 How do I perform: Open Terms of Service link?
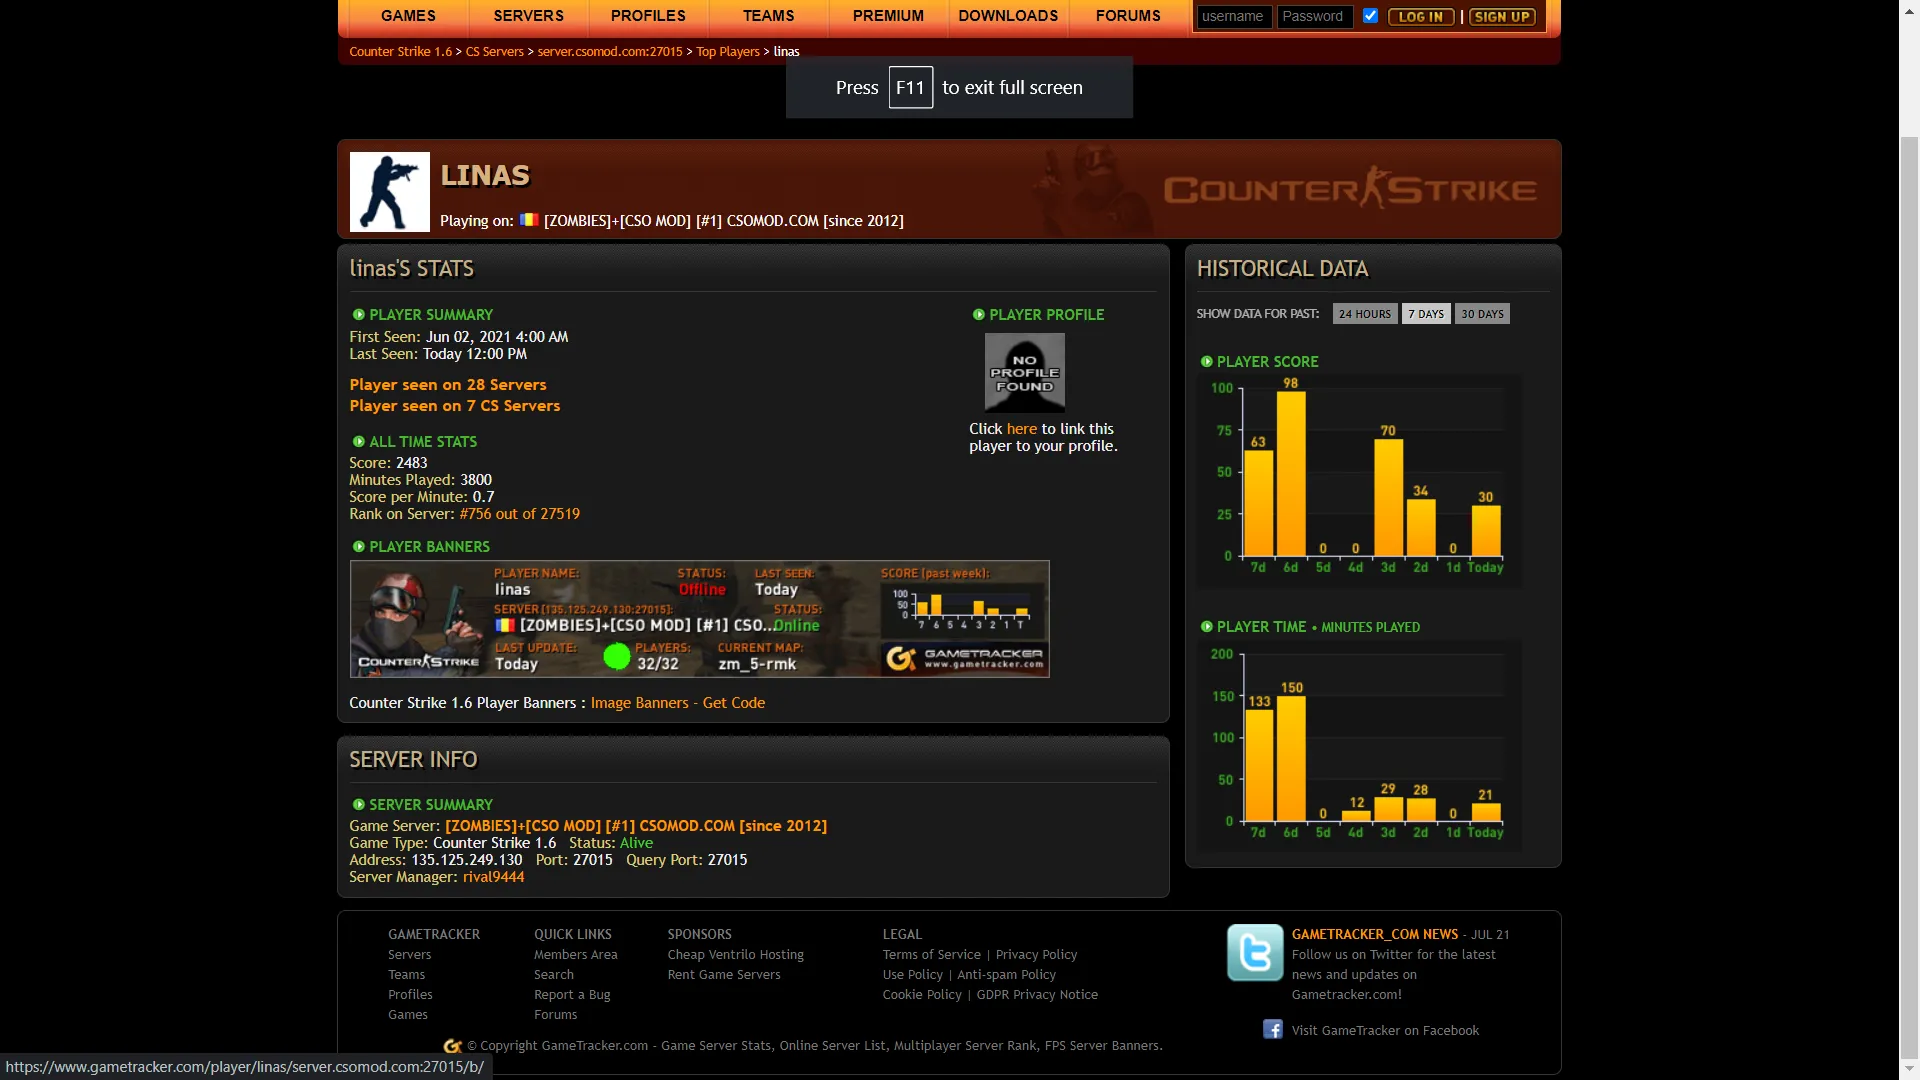pos(932,955)
